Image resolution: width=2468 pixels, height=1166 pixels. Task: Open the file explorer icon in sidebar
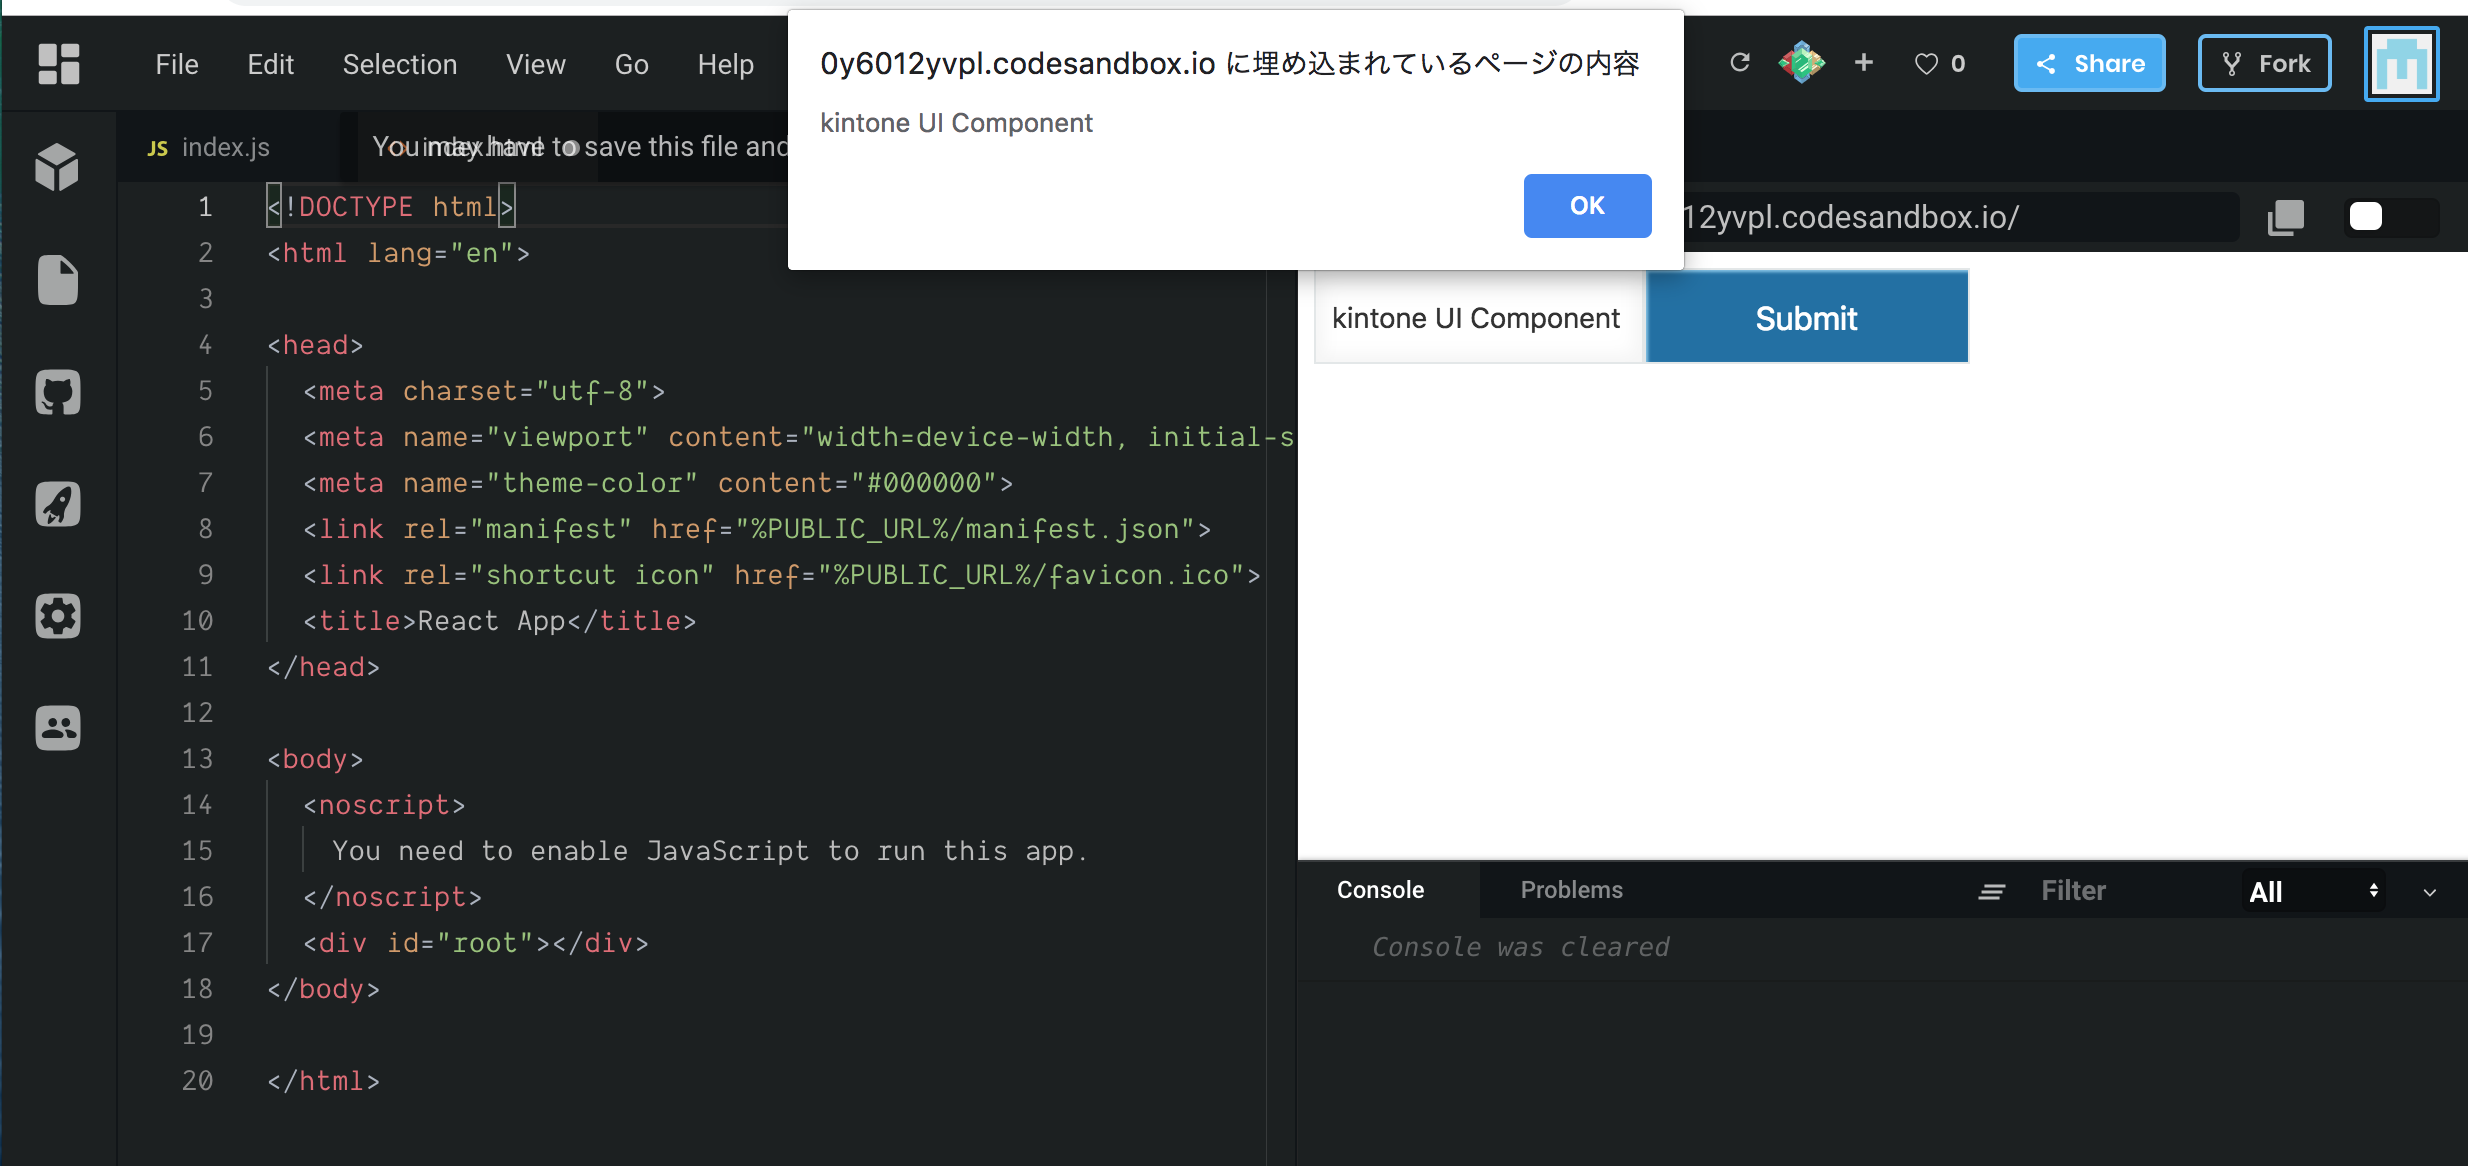(x=58, y=280)
